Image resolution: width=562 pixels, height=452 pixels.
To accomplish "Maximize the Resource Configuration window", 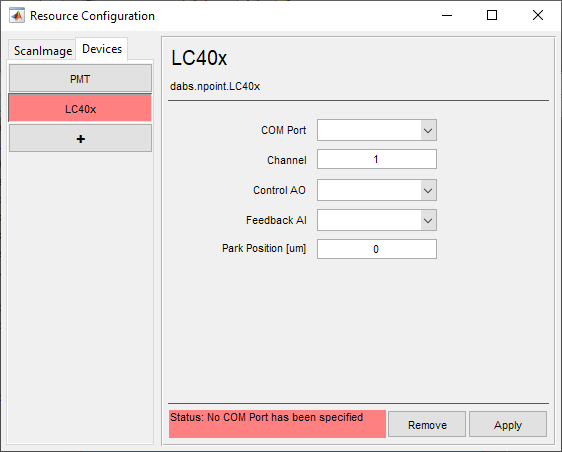I will coord(492,15).
